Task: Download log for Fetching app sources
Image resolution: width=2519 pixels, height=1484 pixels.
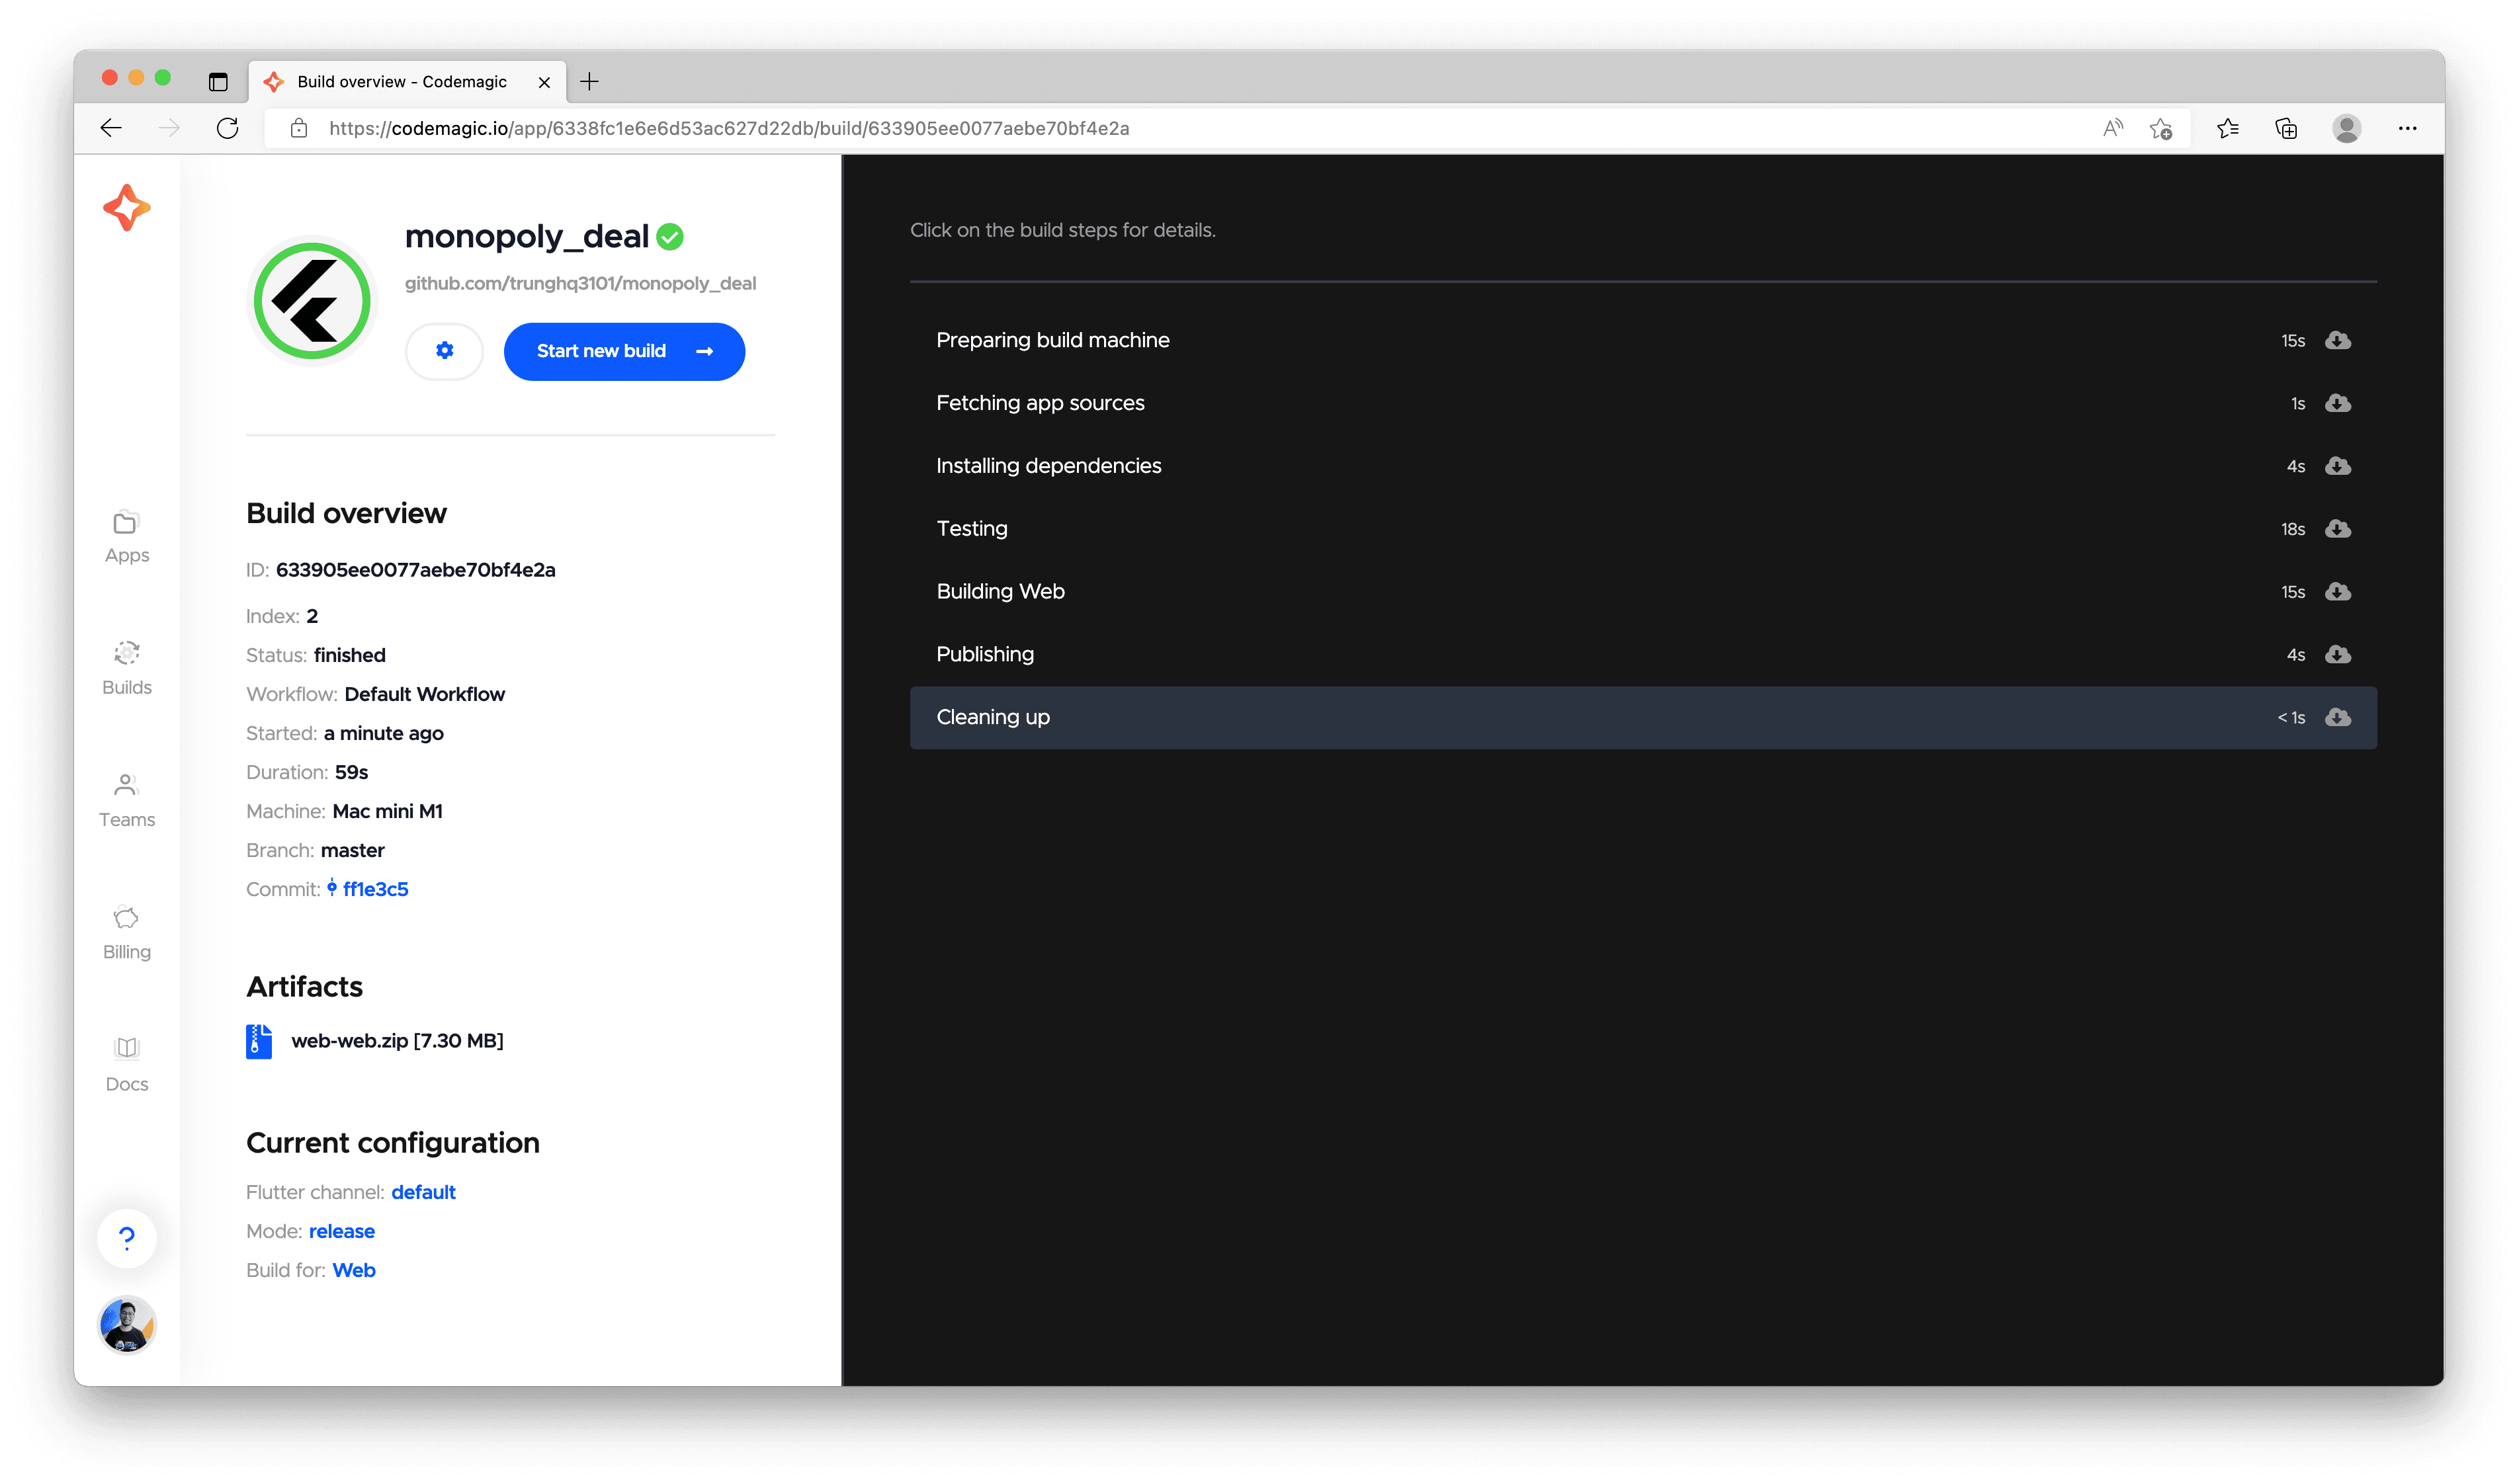Action: coord(2337,403)
